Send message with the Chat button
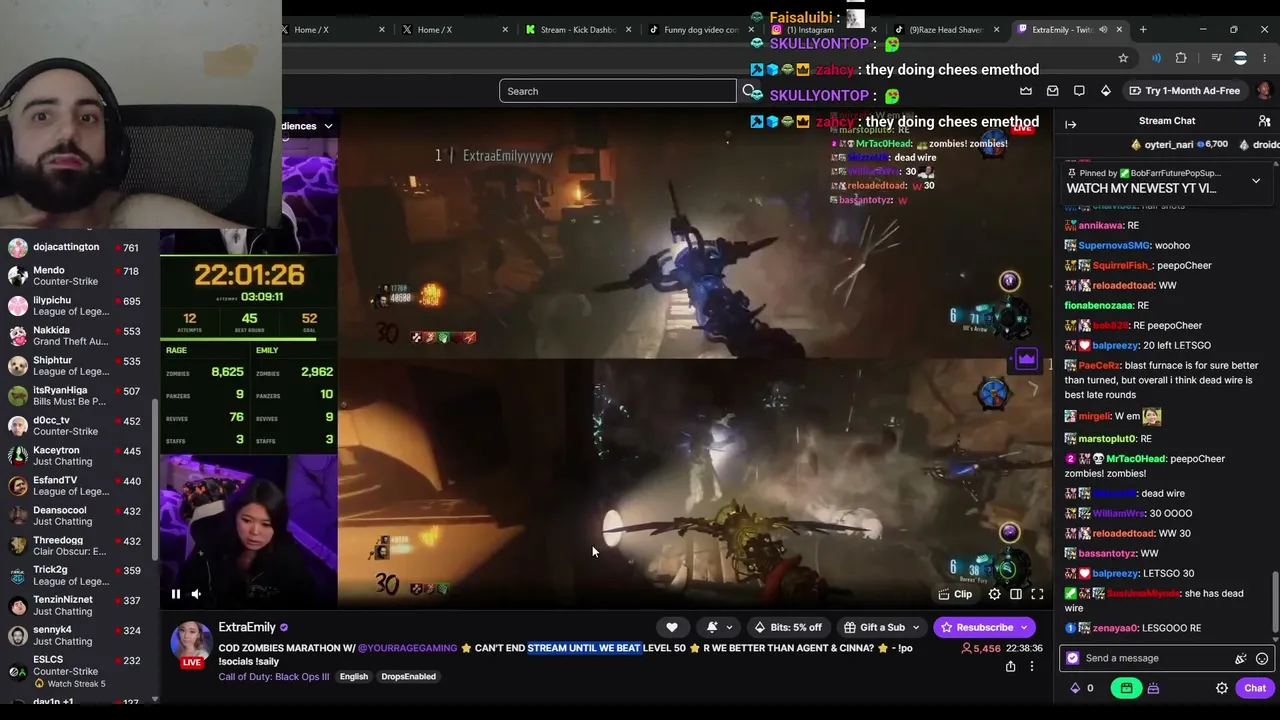Screen dimensions: 1280x720 1255,688
